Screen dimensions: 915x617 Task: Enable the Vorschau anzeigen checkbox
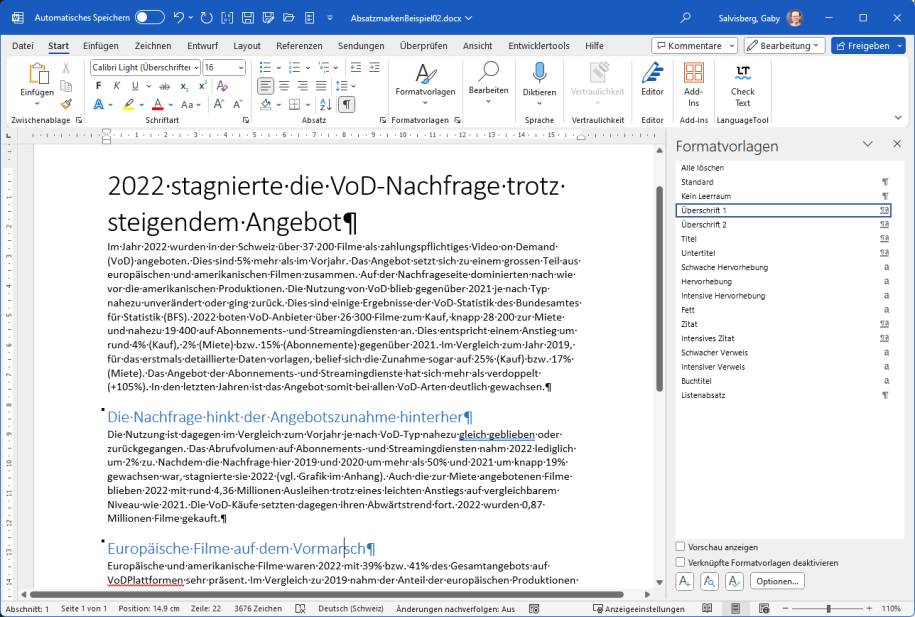681,547
